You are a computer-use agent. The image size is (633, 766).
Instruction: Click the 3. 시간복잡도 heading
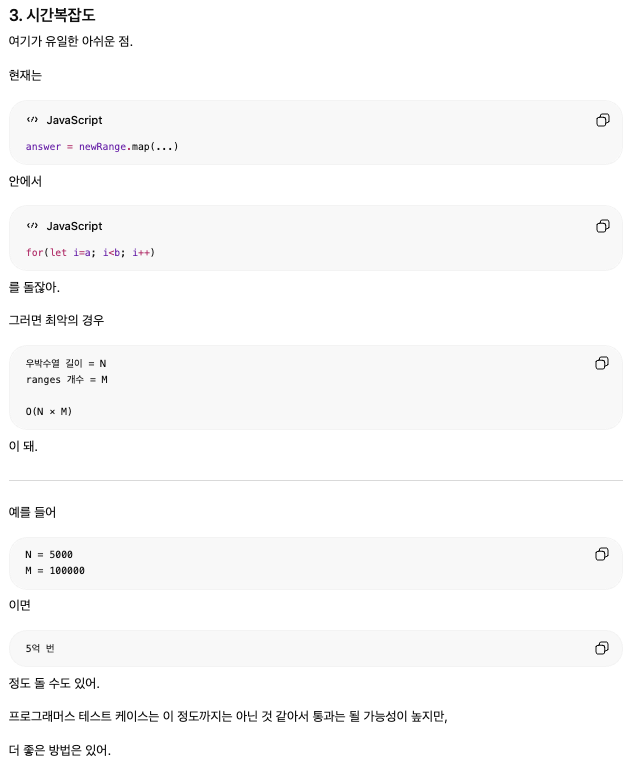click(52, 15)
